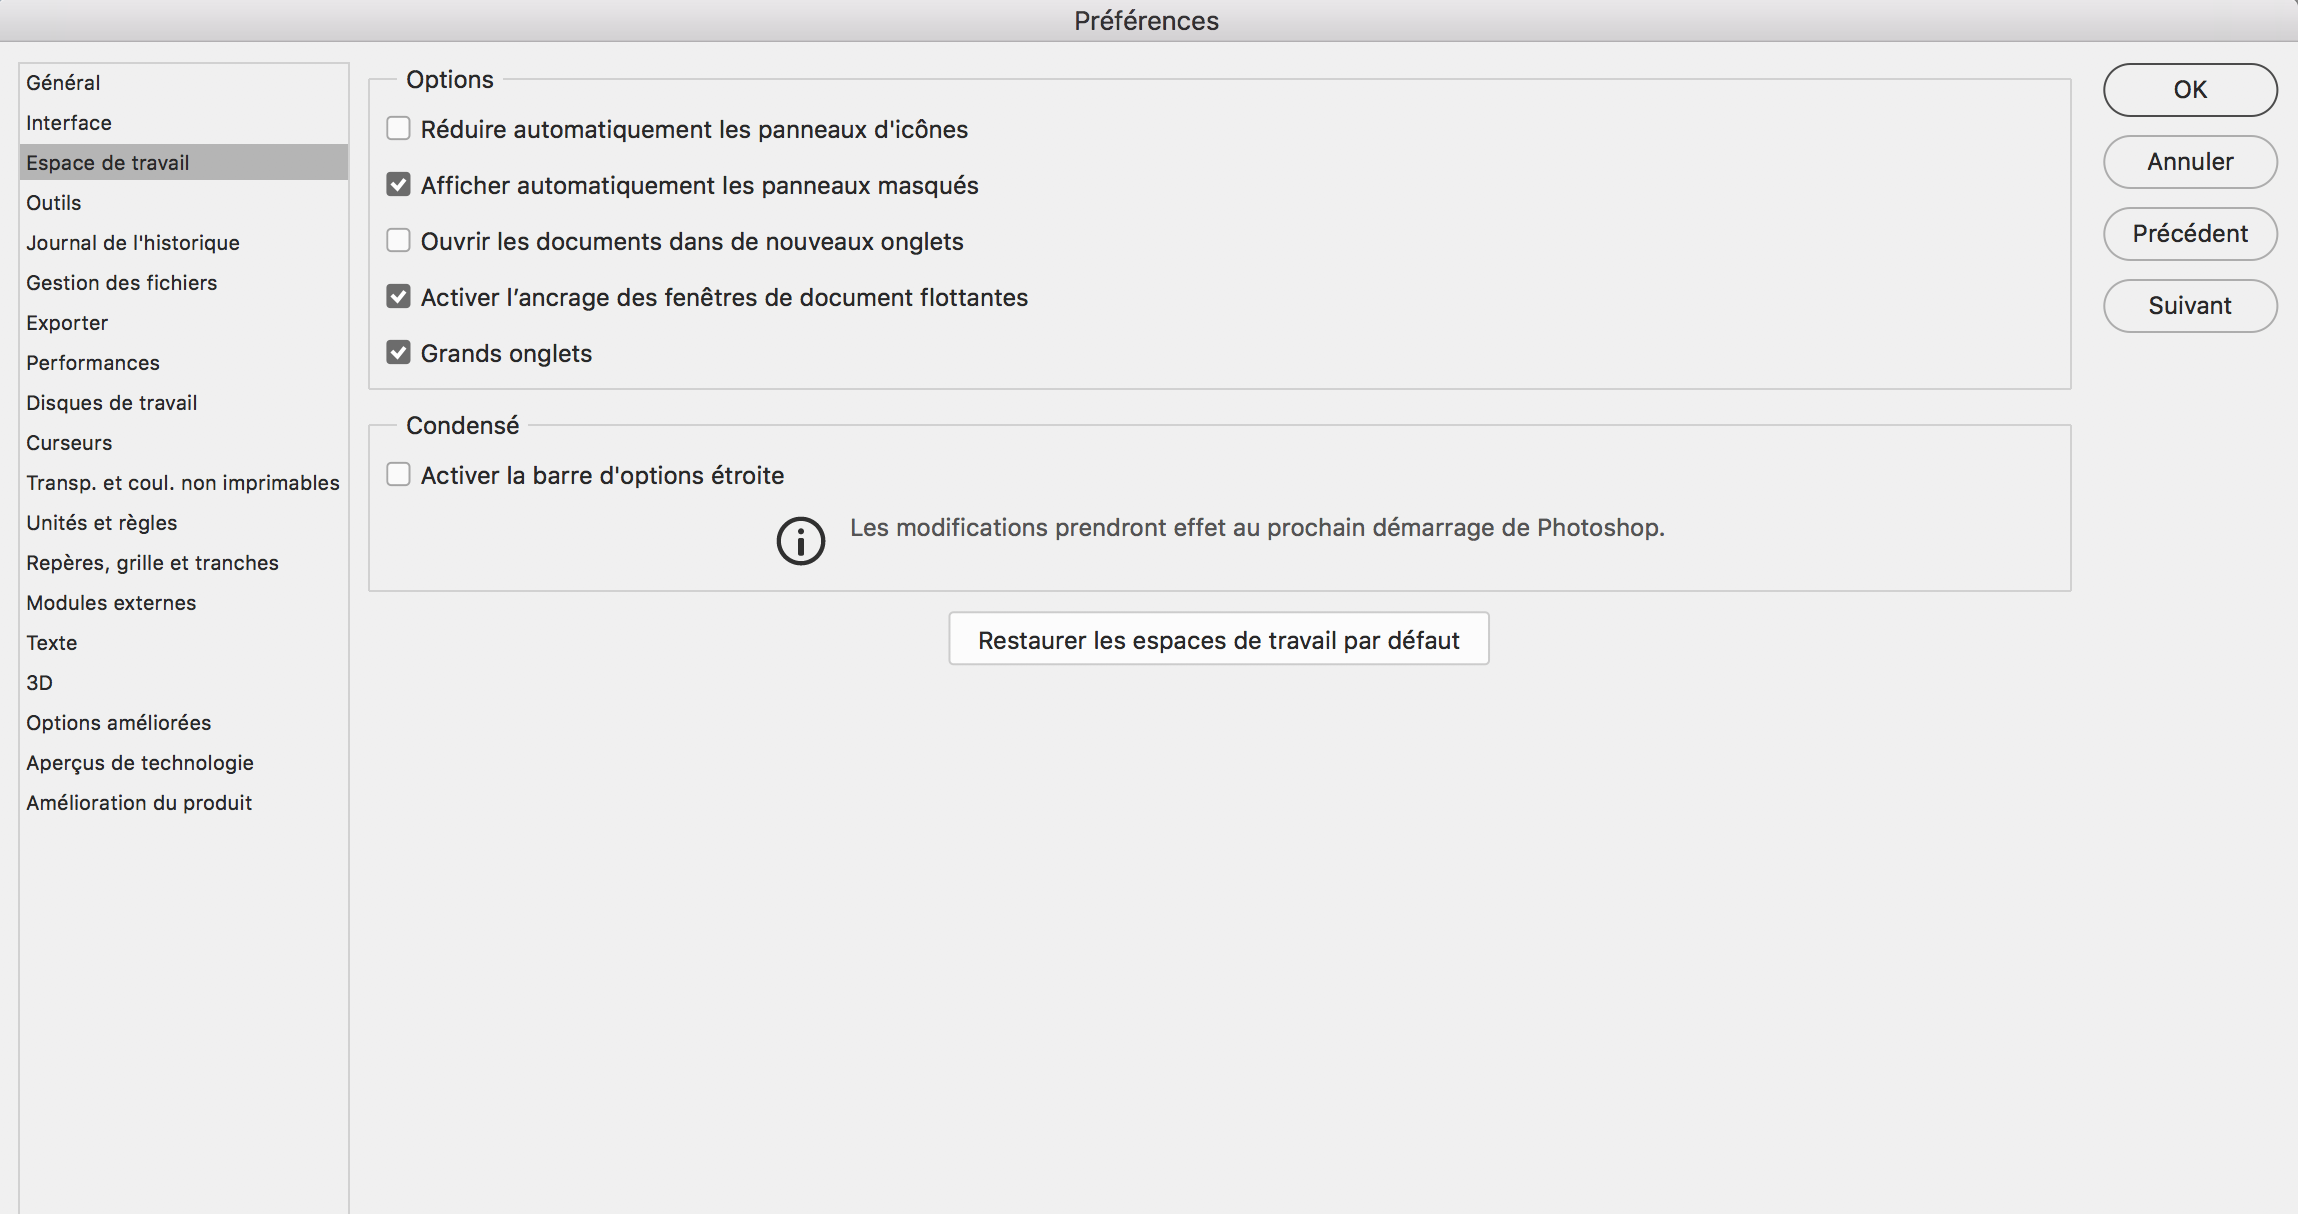Open Disques de travail preferences
Viewport: 2298px width, 1214px height.
tap(111, 402)
